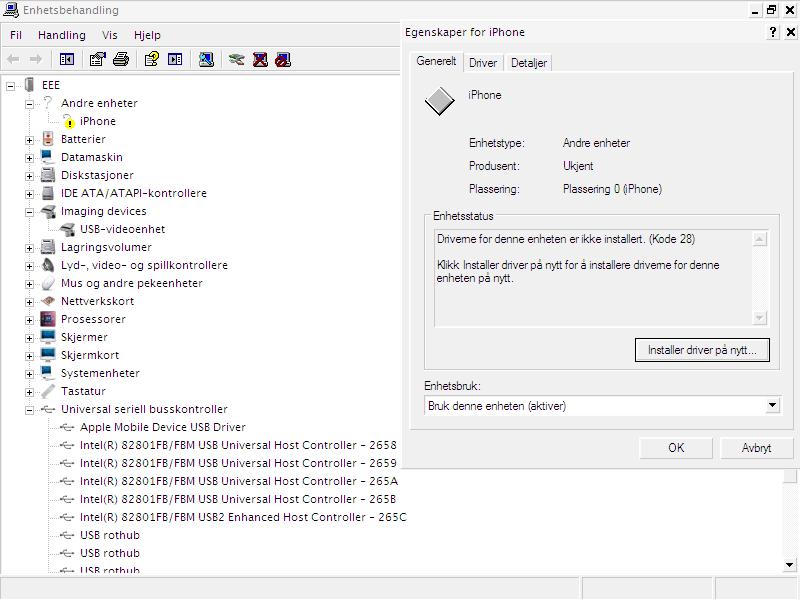Click the Prosessorer chip icon
Screen dimensions: 800x600
coord(48,319)
